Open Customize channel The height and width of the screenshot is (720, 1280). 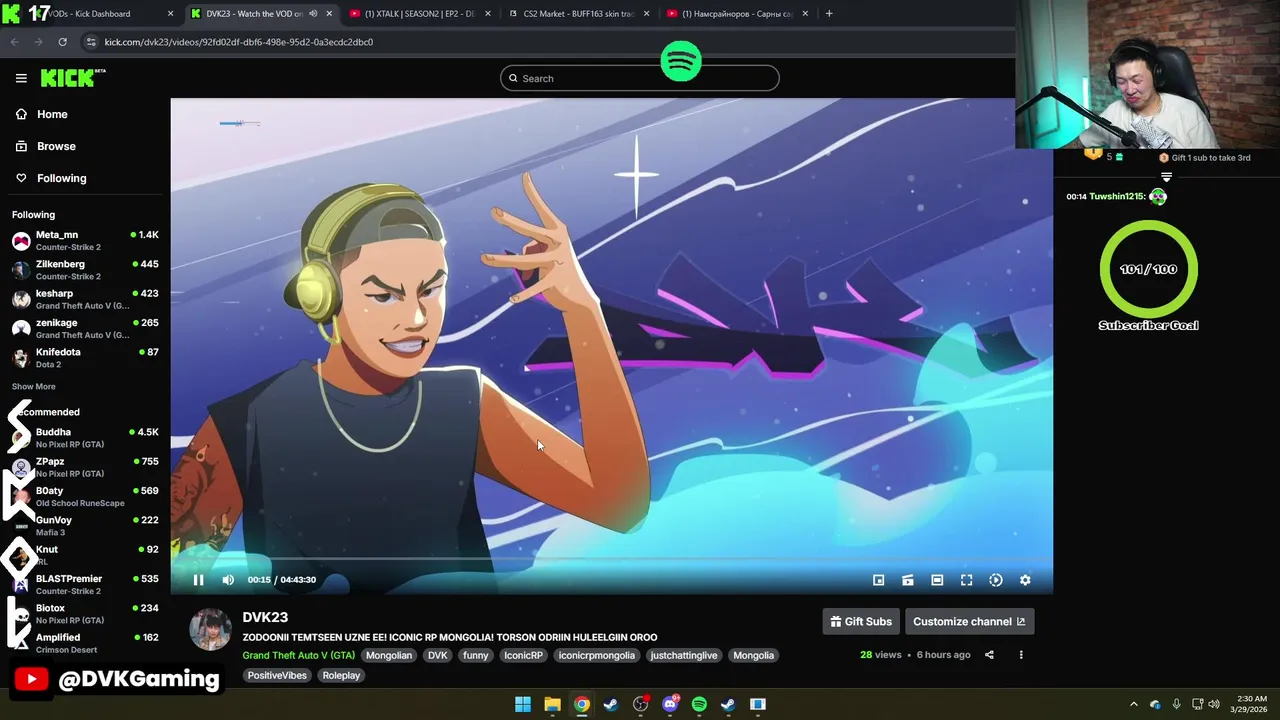pyautogui.click(x=969, y=621)
